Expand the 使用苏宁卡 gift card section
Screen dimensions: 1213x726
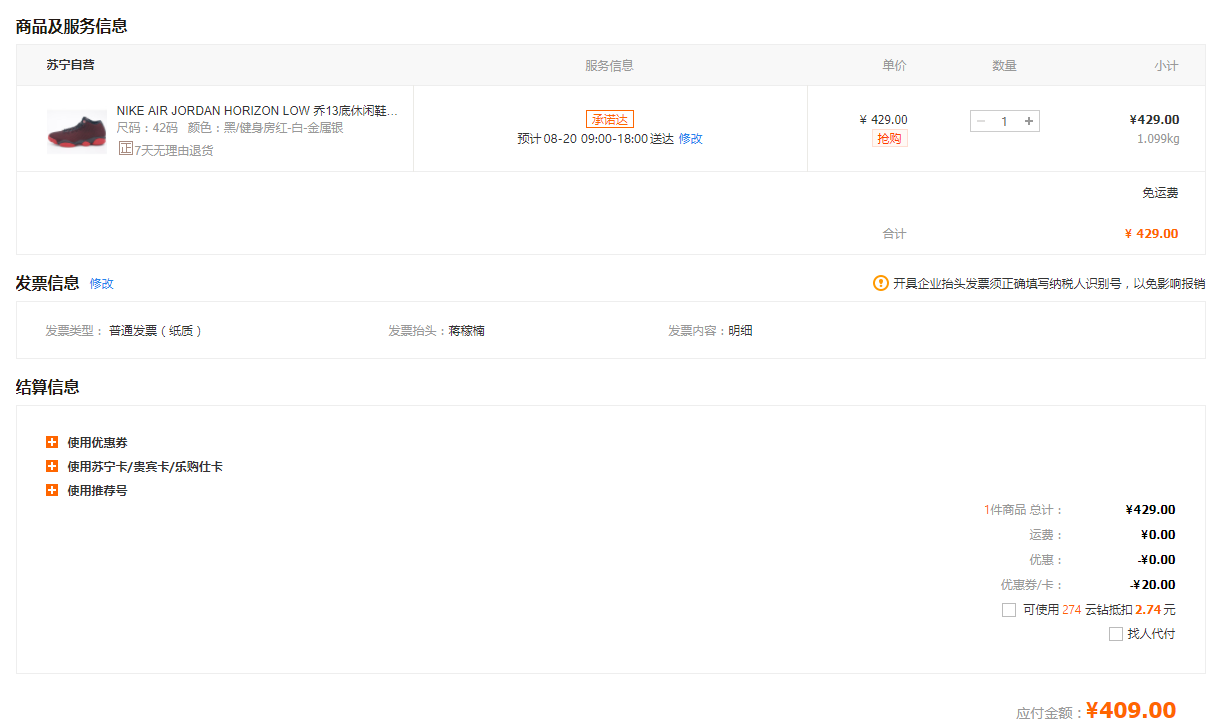(52, 466)
